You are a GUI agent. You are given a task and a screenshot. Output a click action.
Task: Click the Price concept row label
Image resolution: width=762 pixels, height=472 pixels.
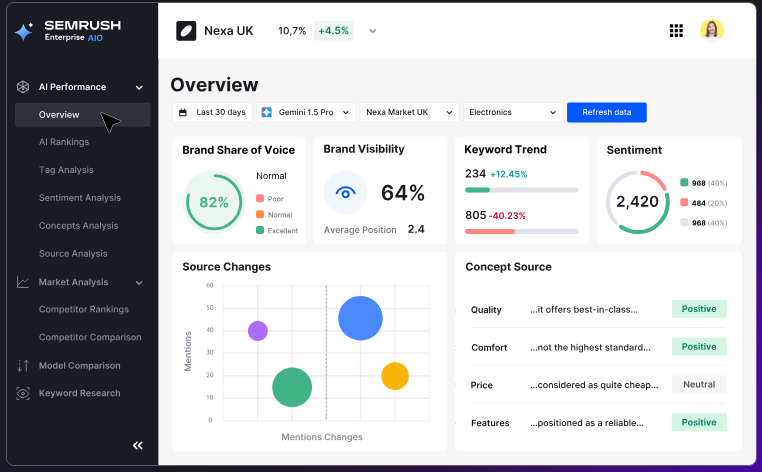click(482, 385)
